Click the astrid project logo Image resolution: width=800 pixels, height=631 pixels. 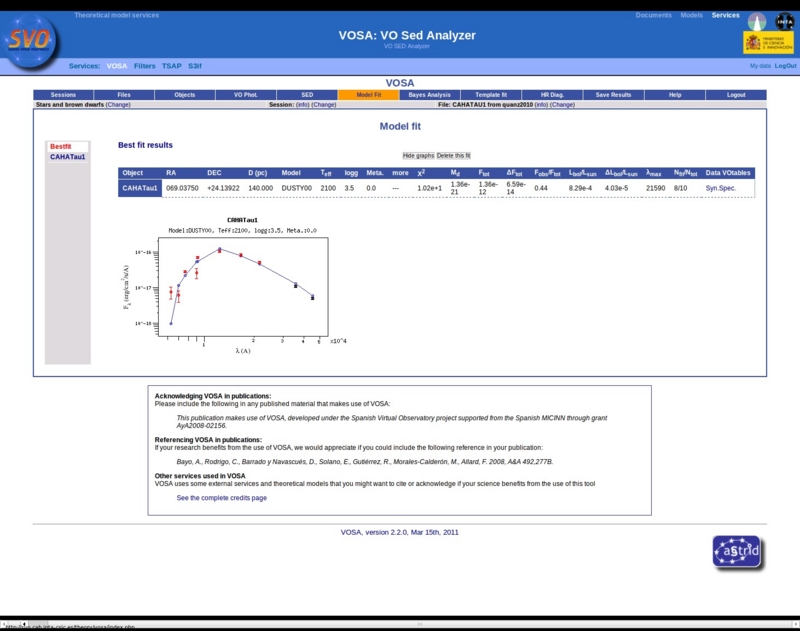pyautogui.click(x=737, y=552)
